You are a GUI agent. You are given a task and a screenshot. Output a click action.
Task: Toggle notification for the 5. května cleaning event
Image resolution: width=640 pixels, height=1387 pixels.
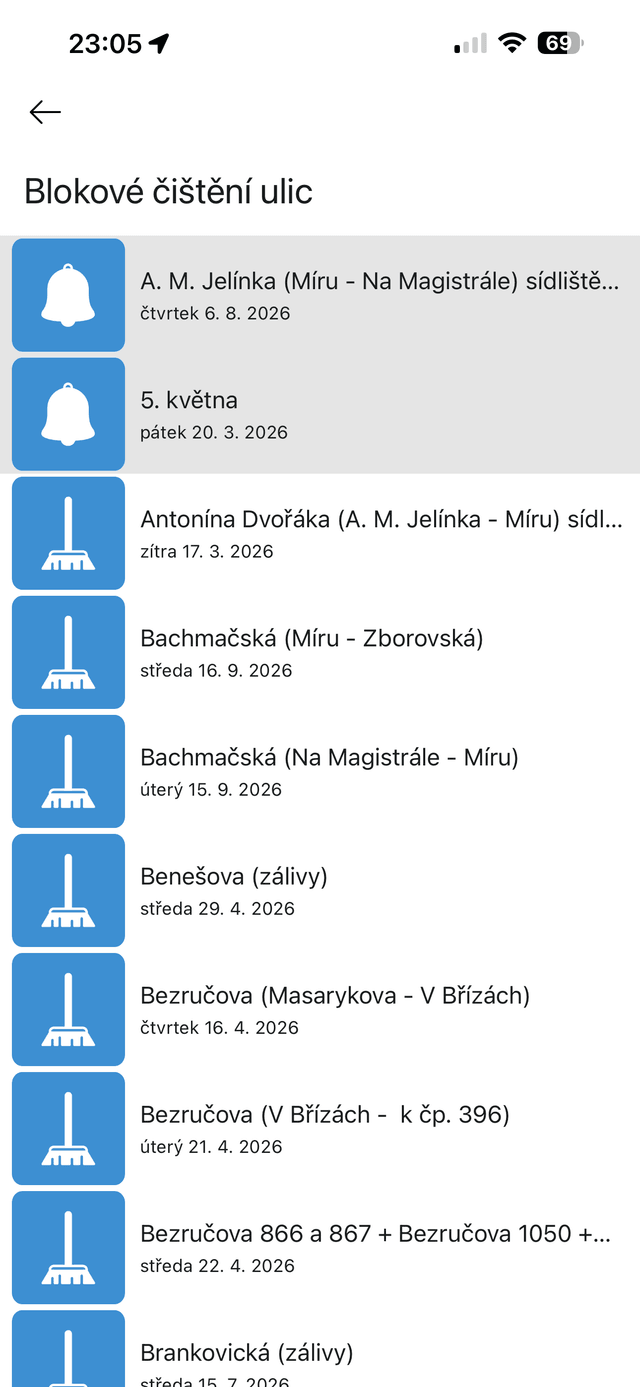(x=68, y=414)
